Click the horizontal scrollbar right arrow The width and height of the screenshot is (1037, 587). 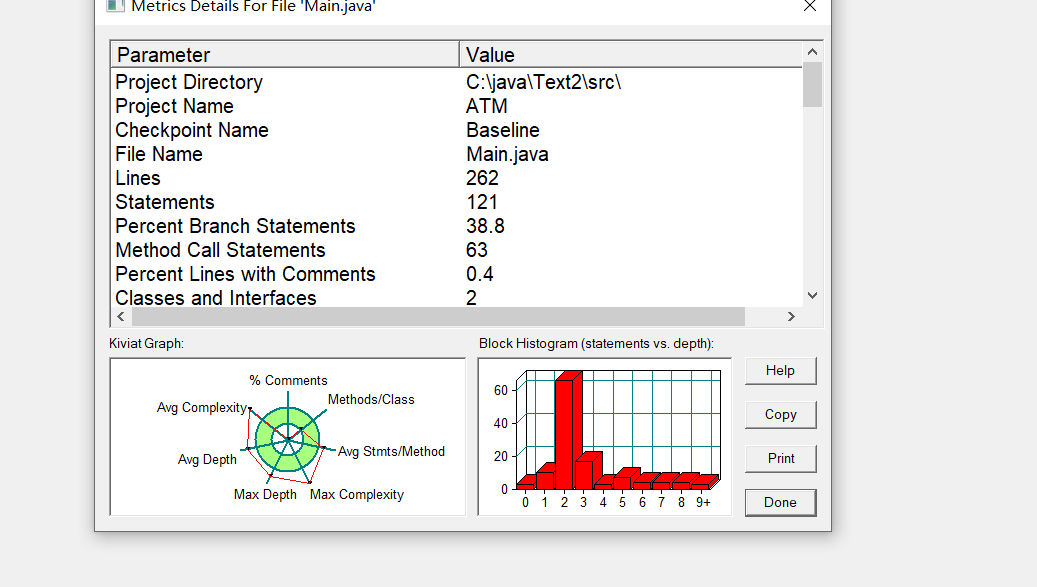(791, 317)
